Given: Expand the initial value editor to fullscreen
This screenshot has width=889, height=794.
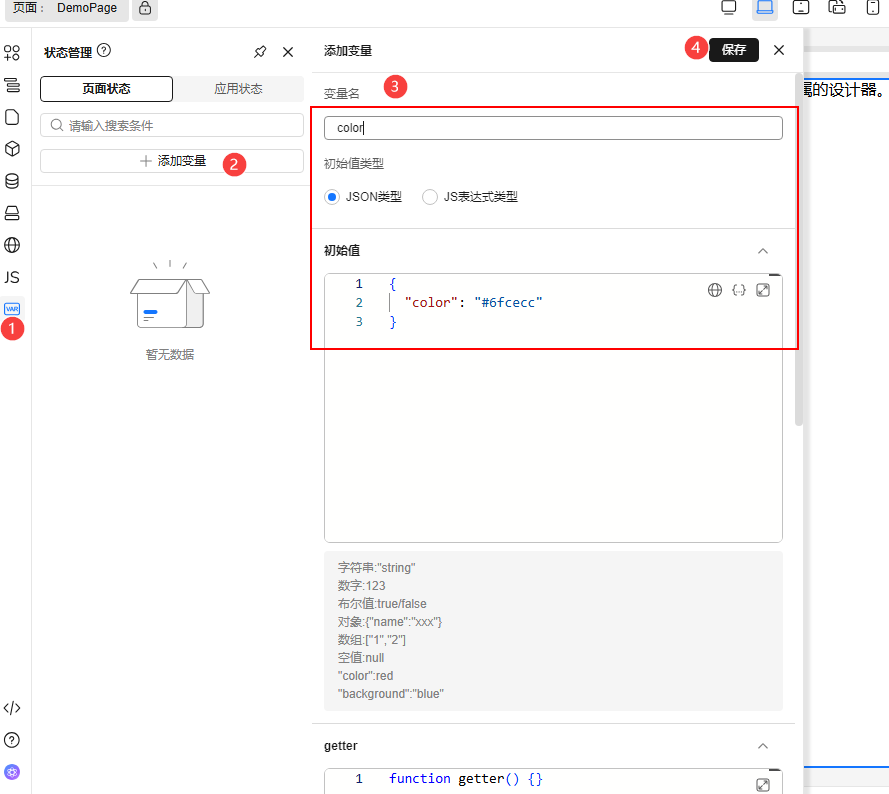Looking at the screenshot, I should click(x=763, y=290).
